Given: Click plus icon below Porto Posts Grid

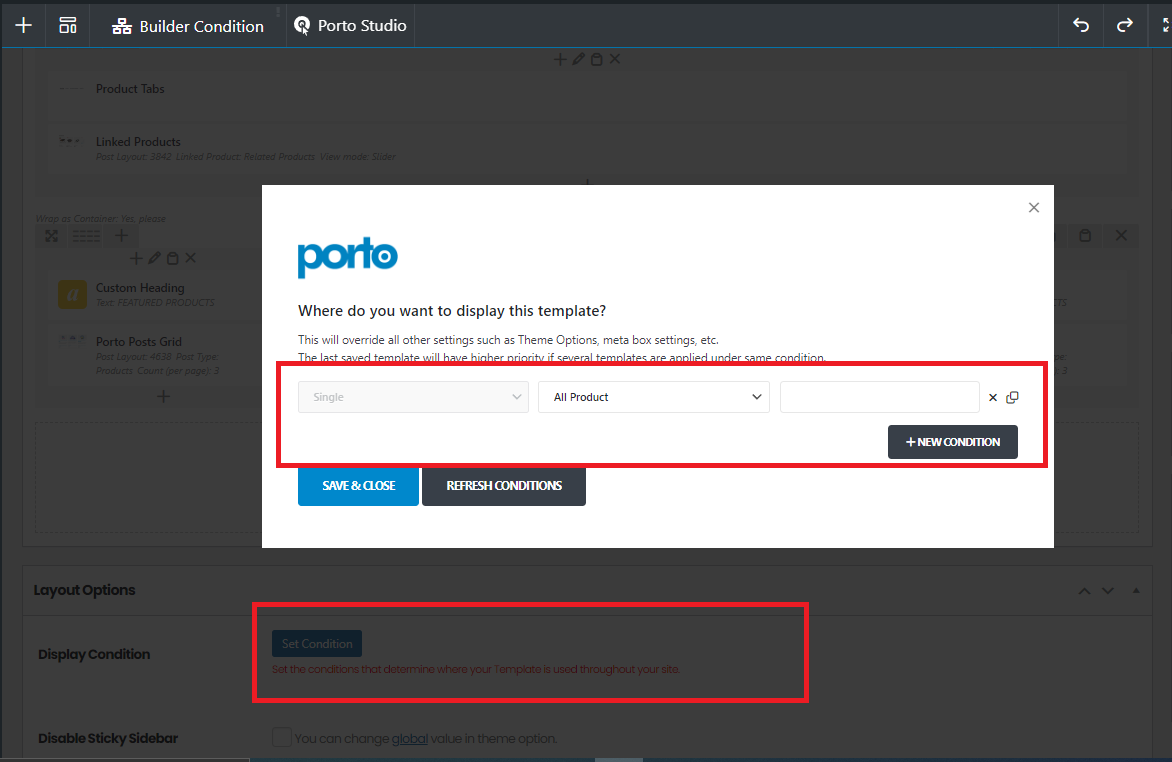Looking at the screenshot, I should [x=163, y=396].
